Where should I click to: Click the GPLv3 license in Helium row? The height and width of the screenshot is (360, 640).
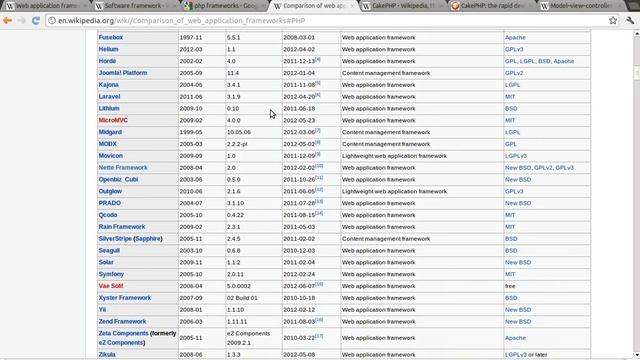pyautogui.click(x=514, y=49)
